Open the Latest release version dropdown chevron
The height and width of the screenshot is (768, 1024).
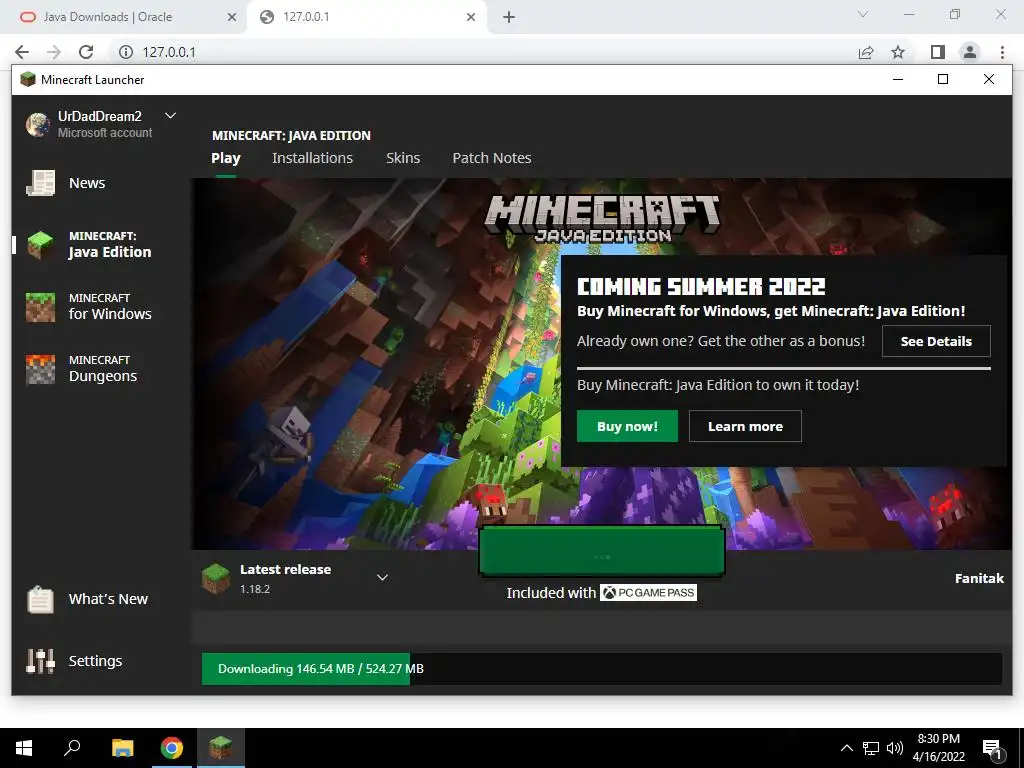pos(383,577)
